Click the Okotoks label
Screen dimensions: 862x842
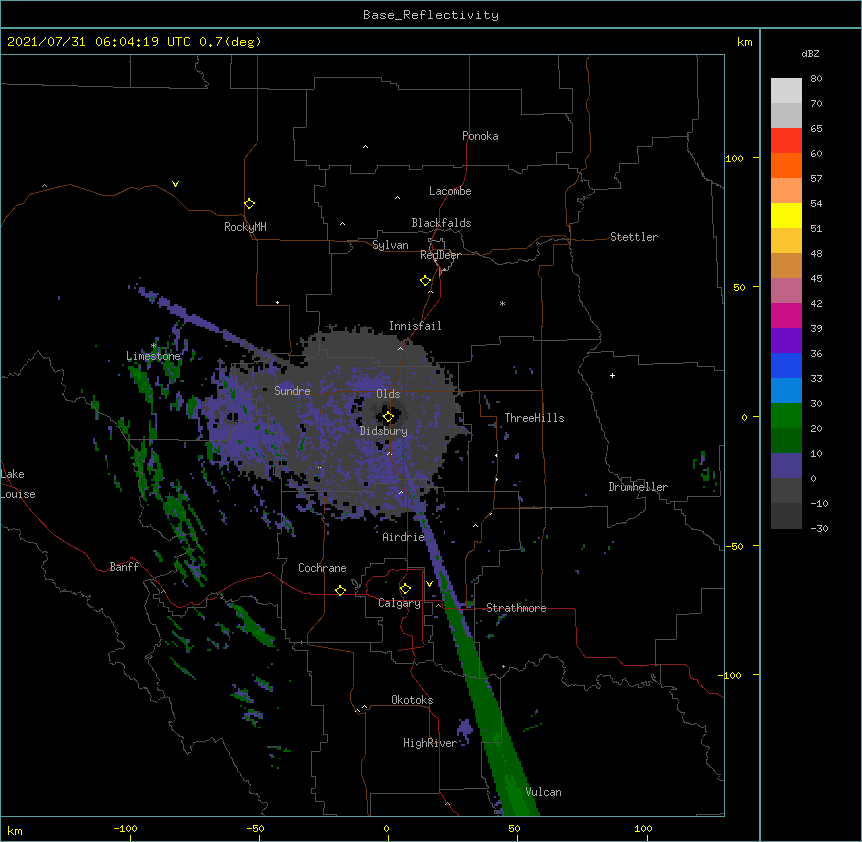412,700
